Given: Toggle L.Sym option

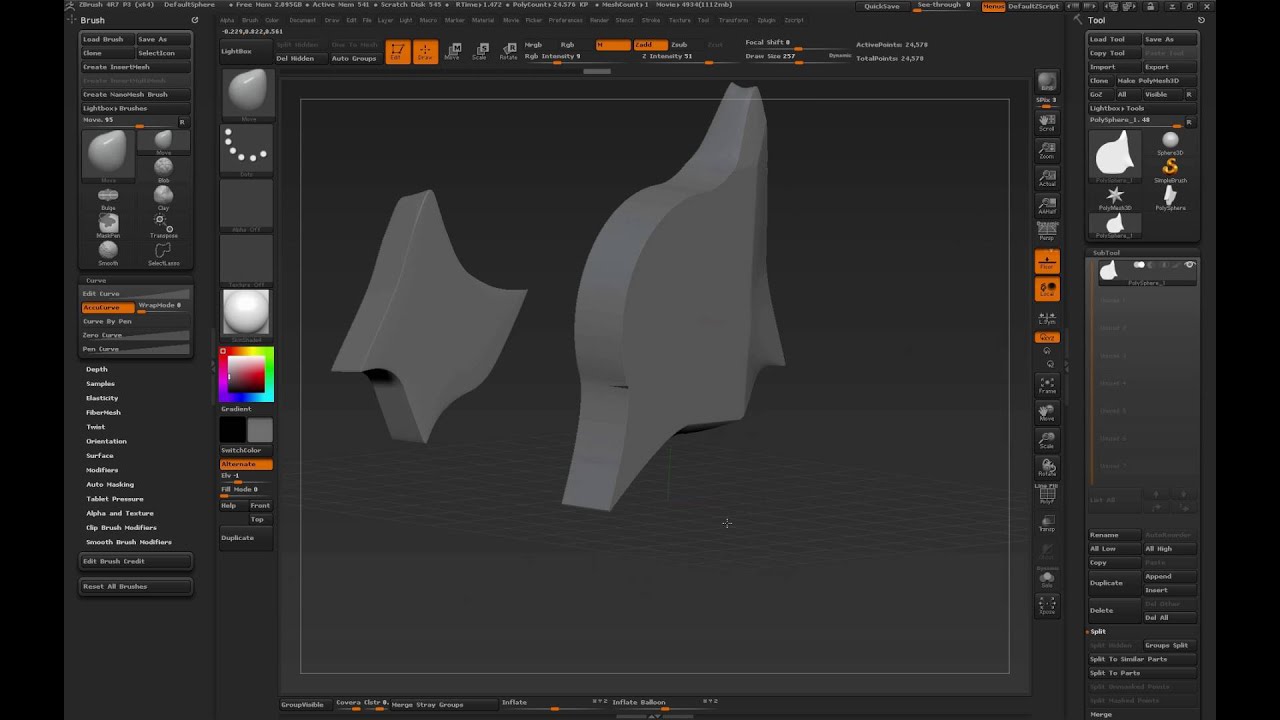Looking at the screenshot, I should point(1047,318).
